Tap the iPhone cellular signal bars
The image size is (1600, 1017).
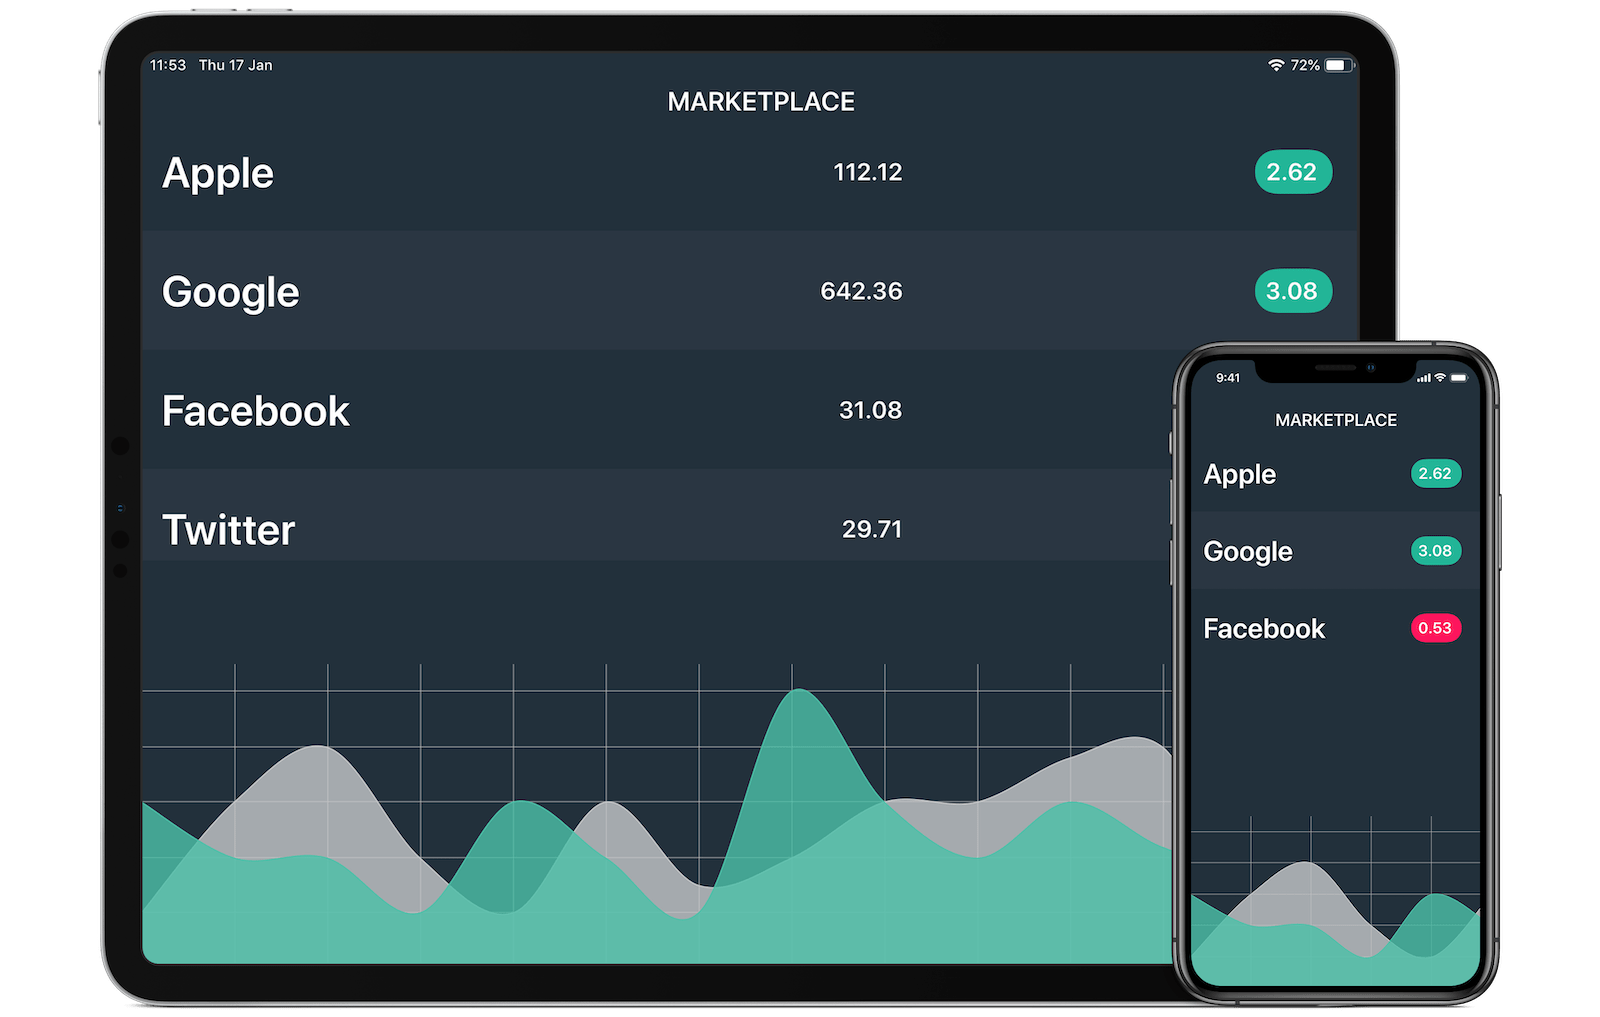point(1424,378)
